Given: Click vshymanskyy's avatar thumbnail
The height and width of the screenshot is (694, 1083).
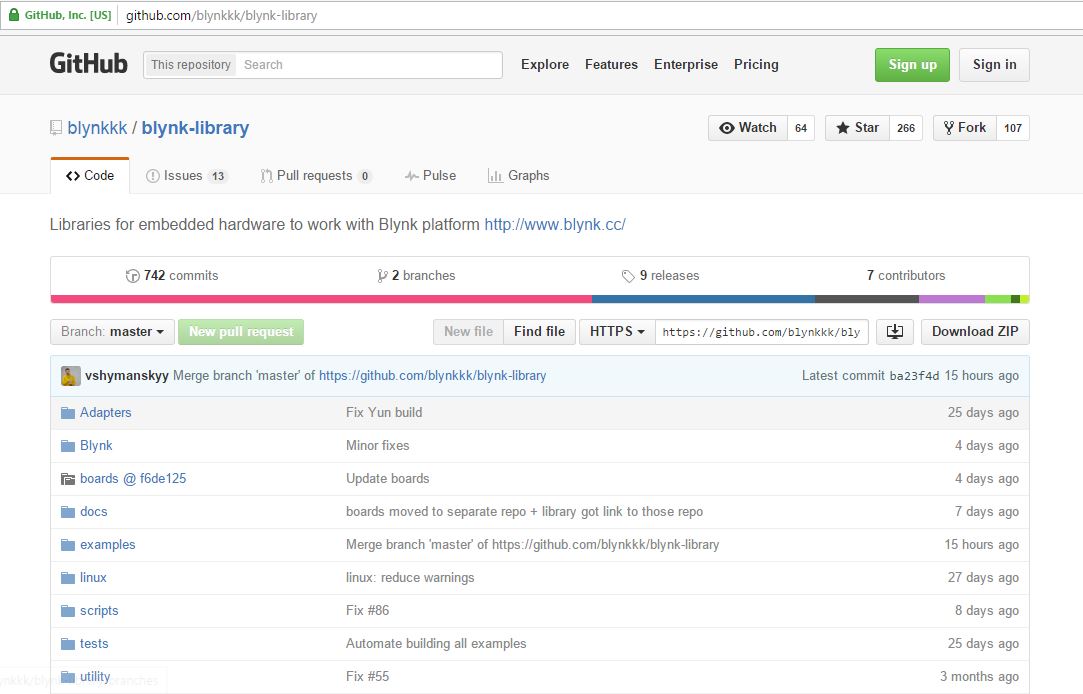Looking at the screenshot, I should coord(69,375).
